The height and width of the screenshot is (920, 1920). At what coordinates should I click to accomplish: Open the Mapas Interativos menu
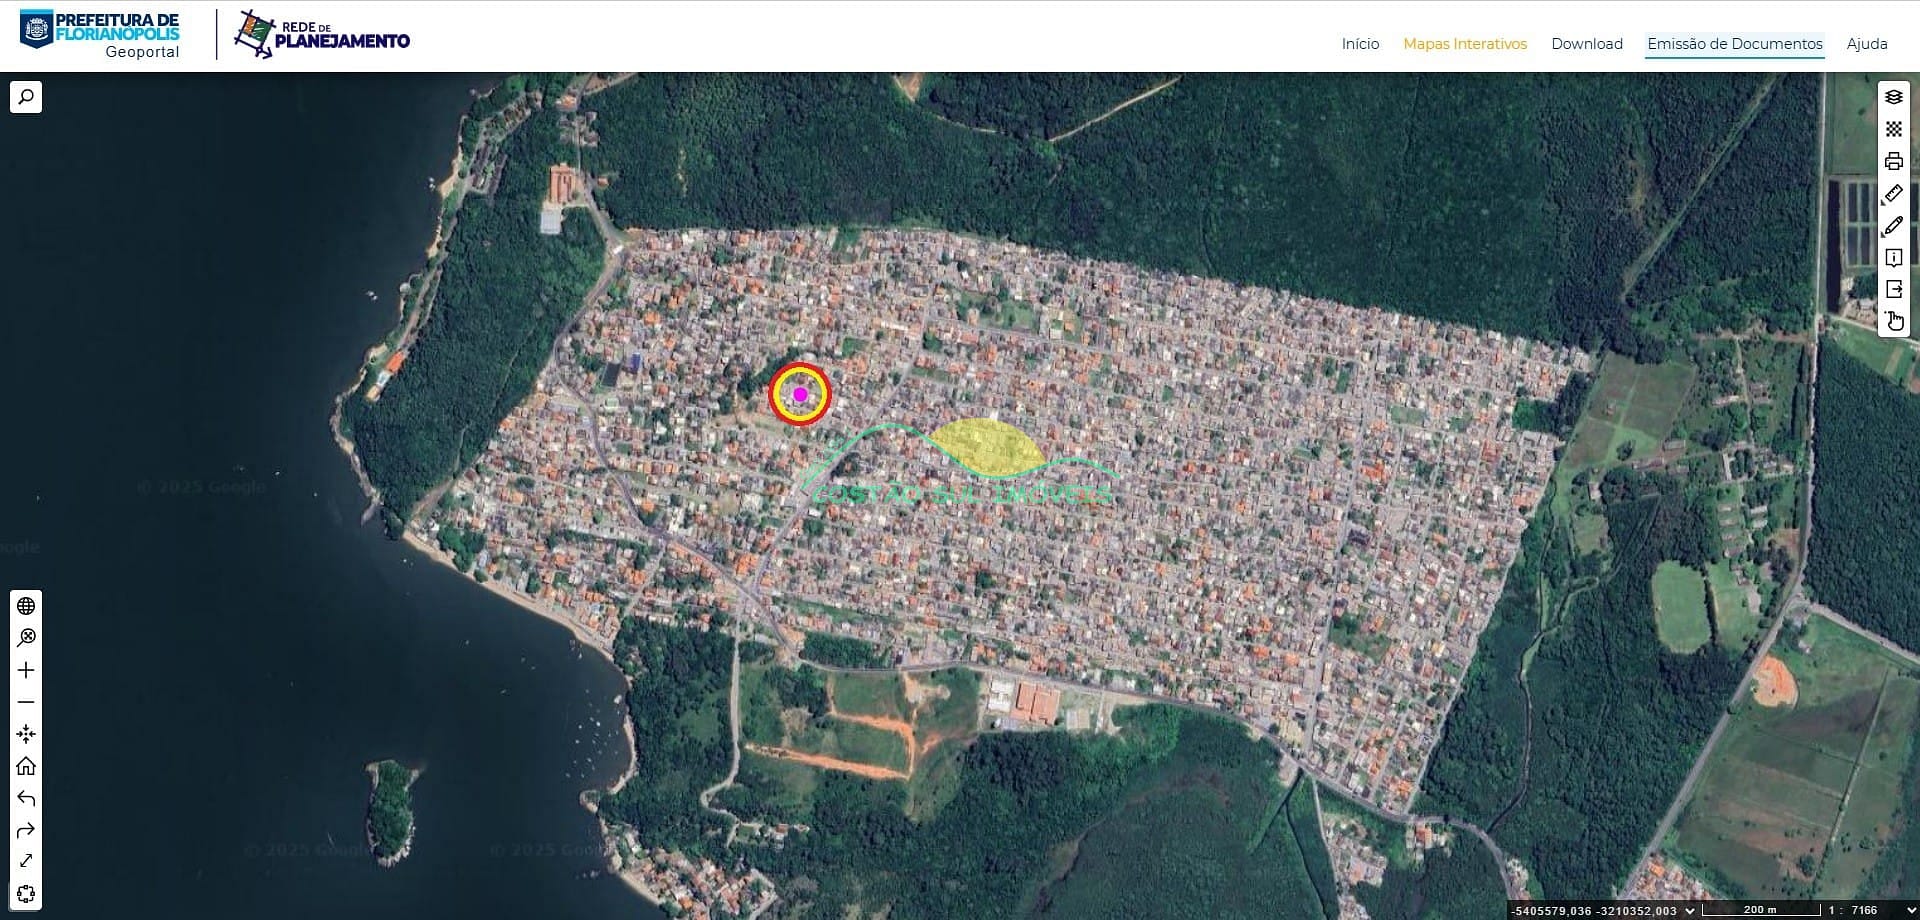point(1464,44)
